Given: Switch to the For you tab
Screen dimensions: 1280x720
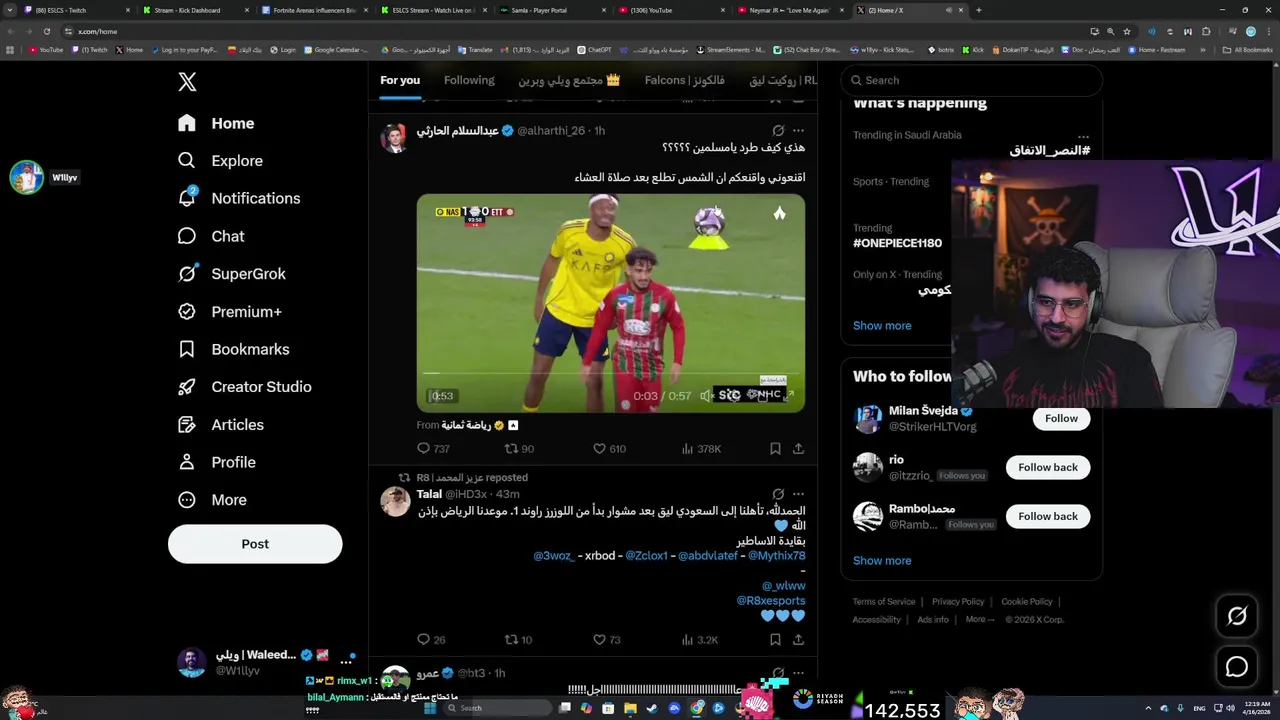Looking at the screenshot, I should click(x=400, y=80).
